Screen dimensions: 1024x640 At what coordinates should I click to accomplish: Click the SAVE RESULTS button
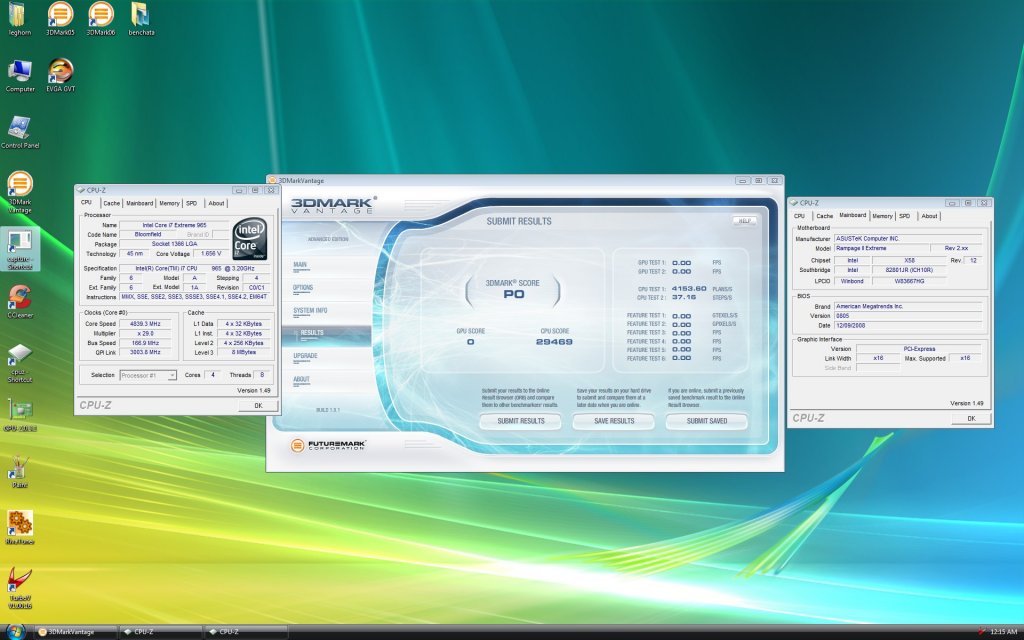[x=614, y=421]
